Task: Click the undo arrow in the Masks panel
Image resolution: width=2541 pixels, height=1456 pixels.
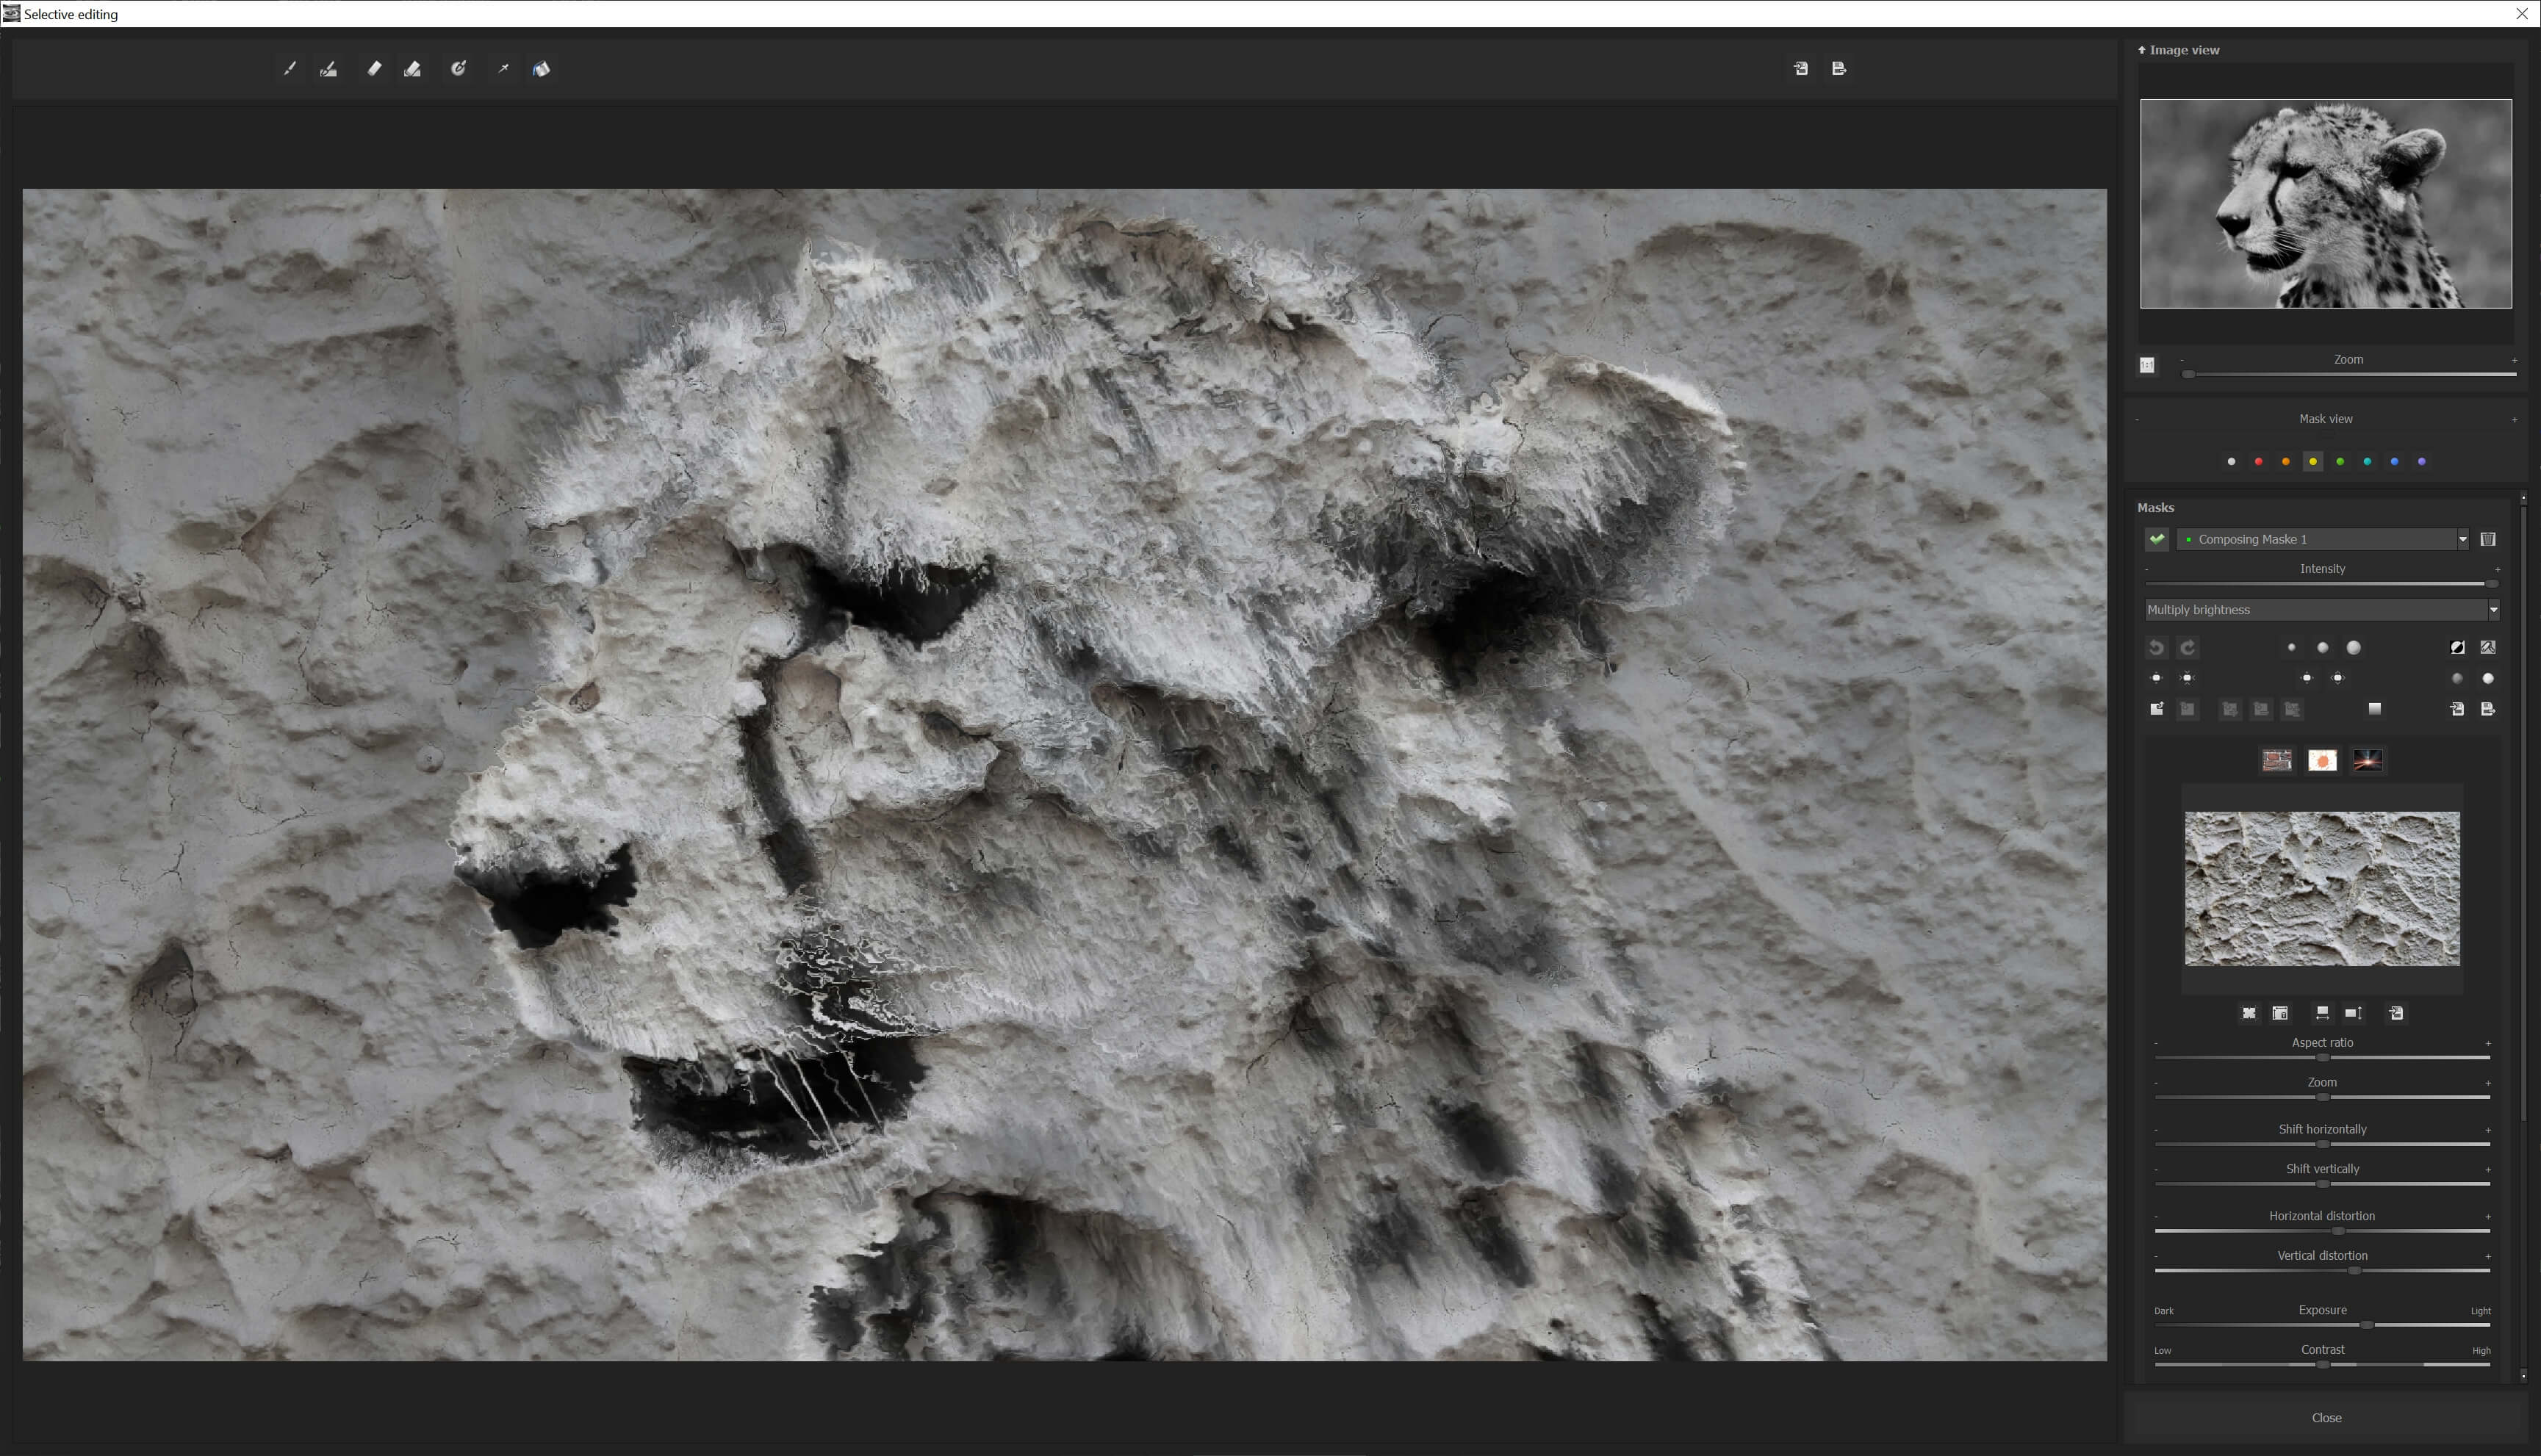Action: tap(2157, 648)
